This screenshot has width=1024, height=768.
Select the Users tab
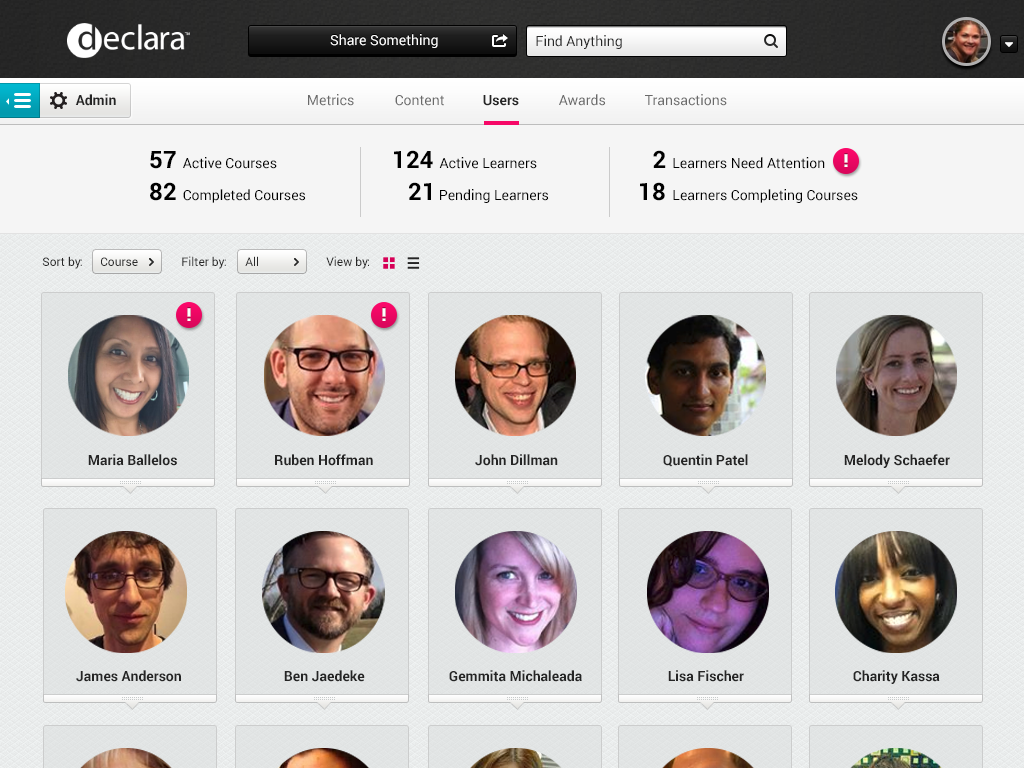coord(501,100)
